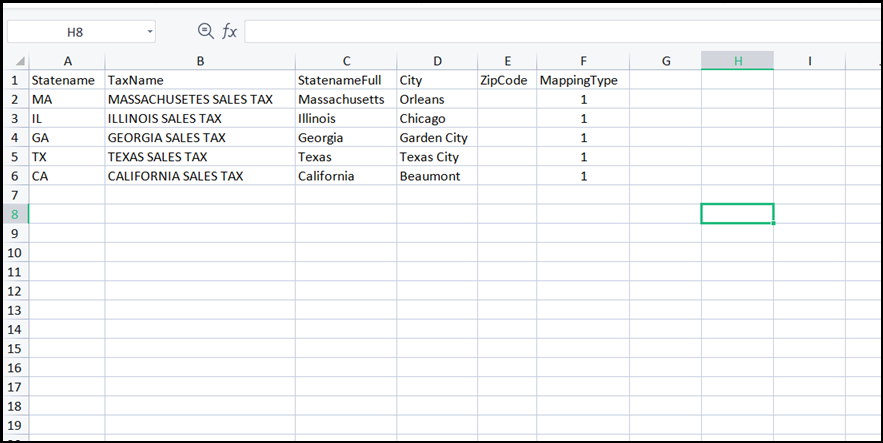Viewport: 883px width, 443px height.
Task: Click the active cell H8
Action: pos(738,214)
